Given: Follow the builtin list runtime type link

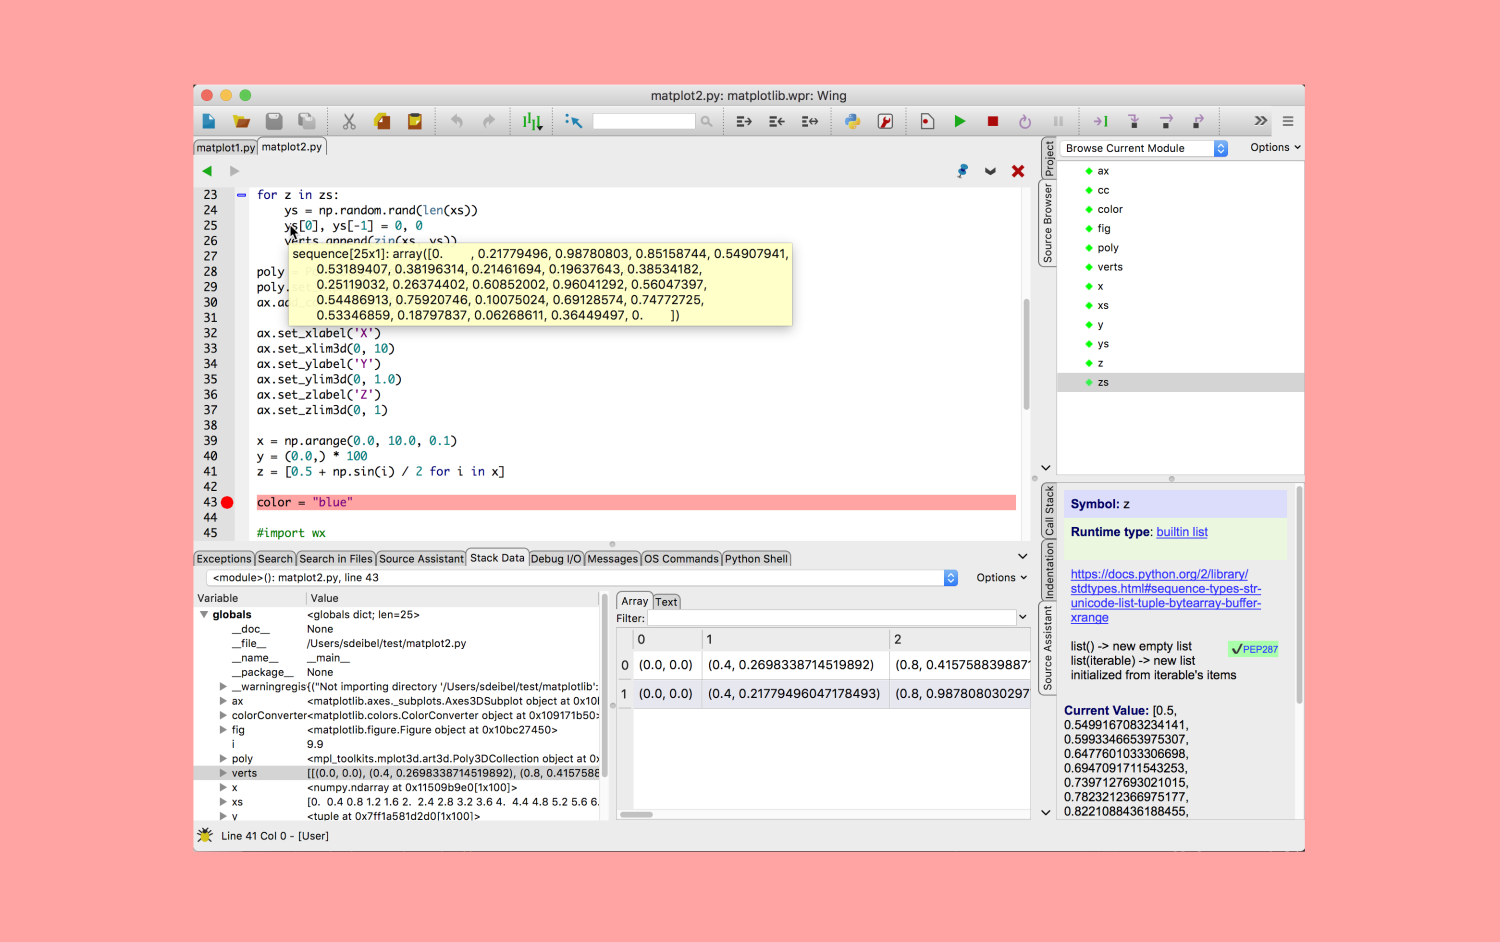Looking at the screenshot, I should pos(1182,532).
